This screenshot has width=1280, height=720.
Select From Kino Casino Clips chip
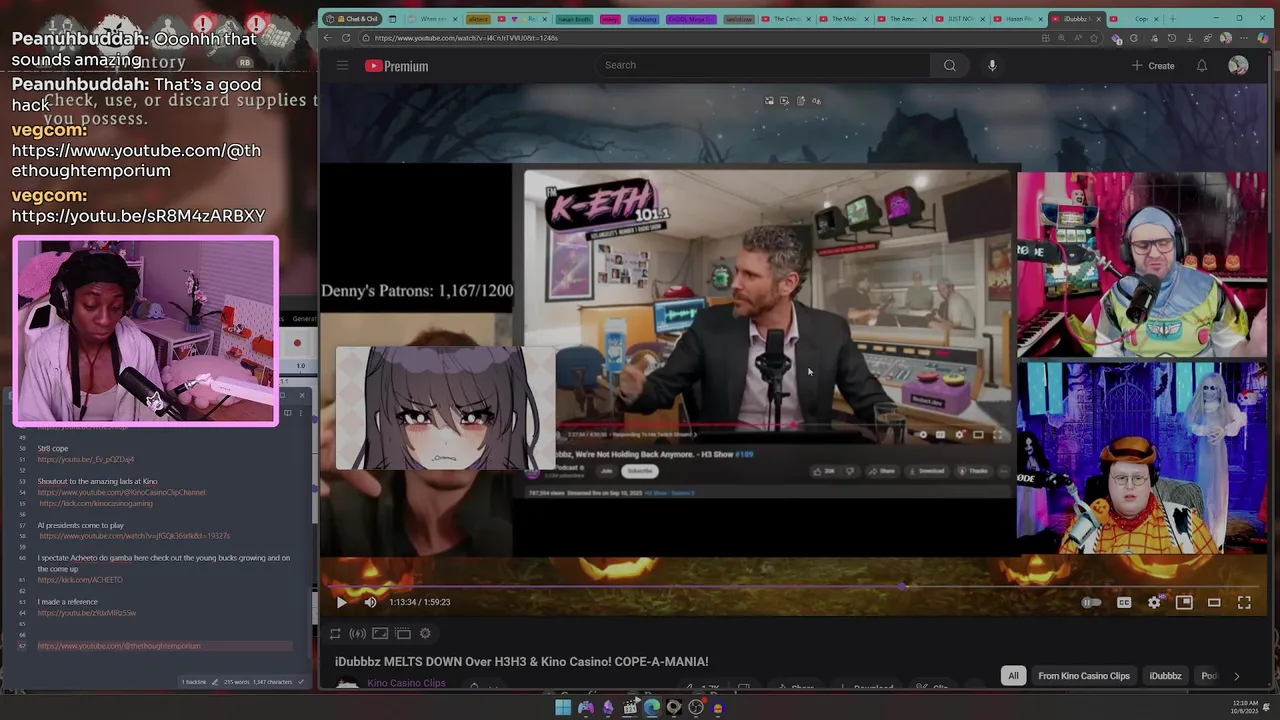[1083, 676]
